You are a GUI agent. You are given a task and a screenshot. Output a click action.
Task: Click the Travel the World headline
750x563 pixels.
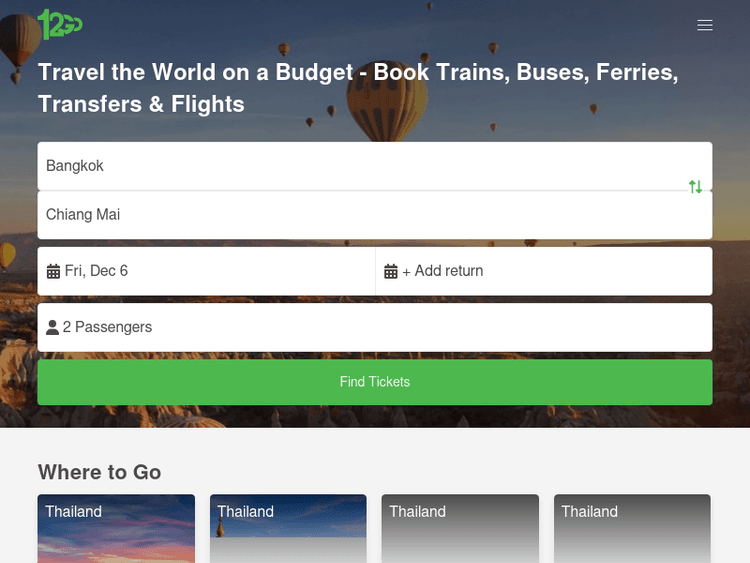click(x=358, y=88)
